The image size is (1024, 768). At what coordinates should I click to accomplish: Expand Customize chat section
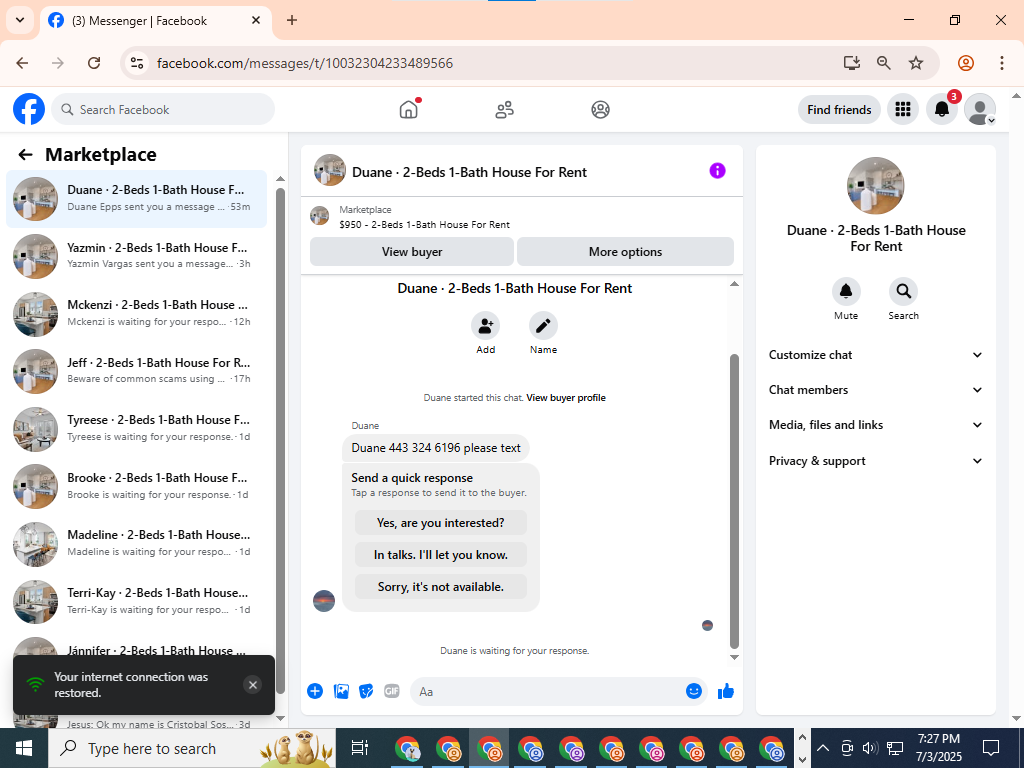click(x=876, y=355)
